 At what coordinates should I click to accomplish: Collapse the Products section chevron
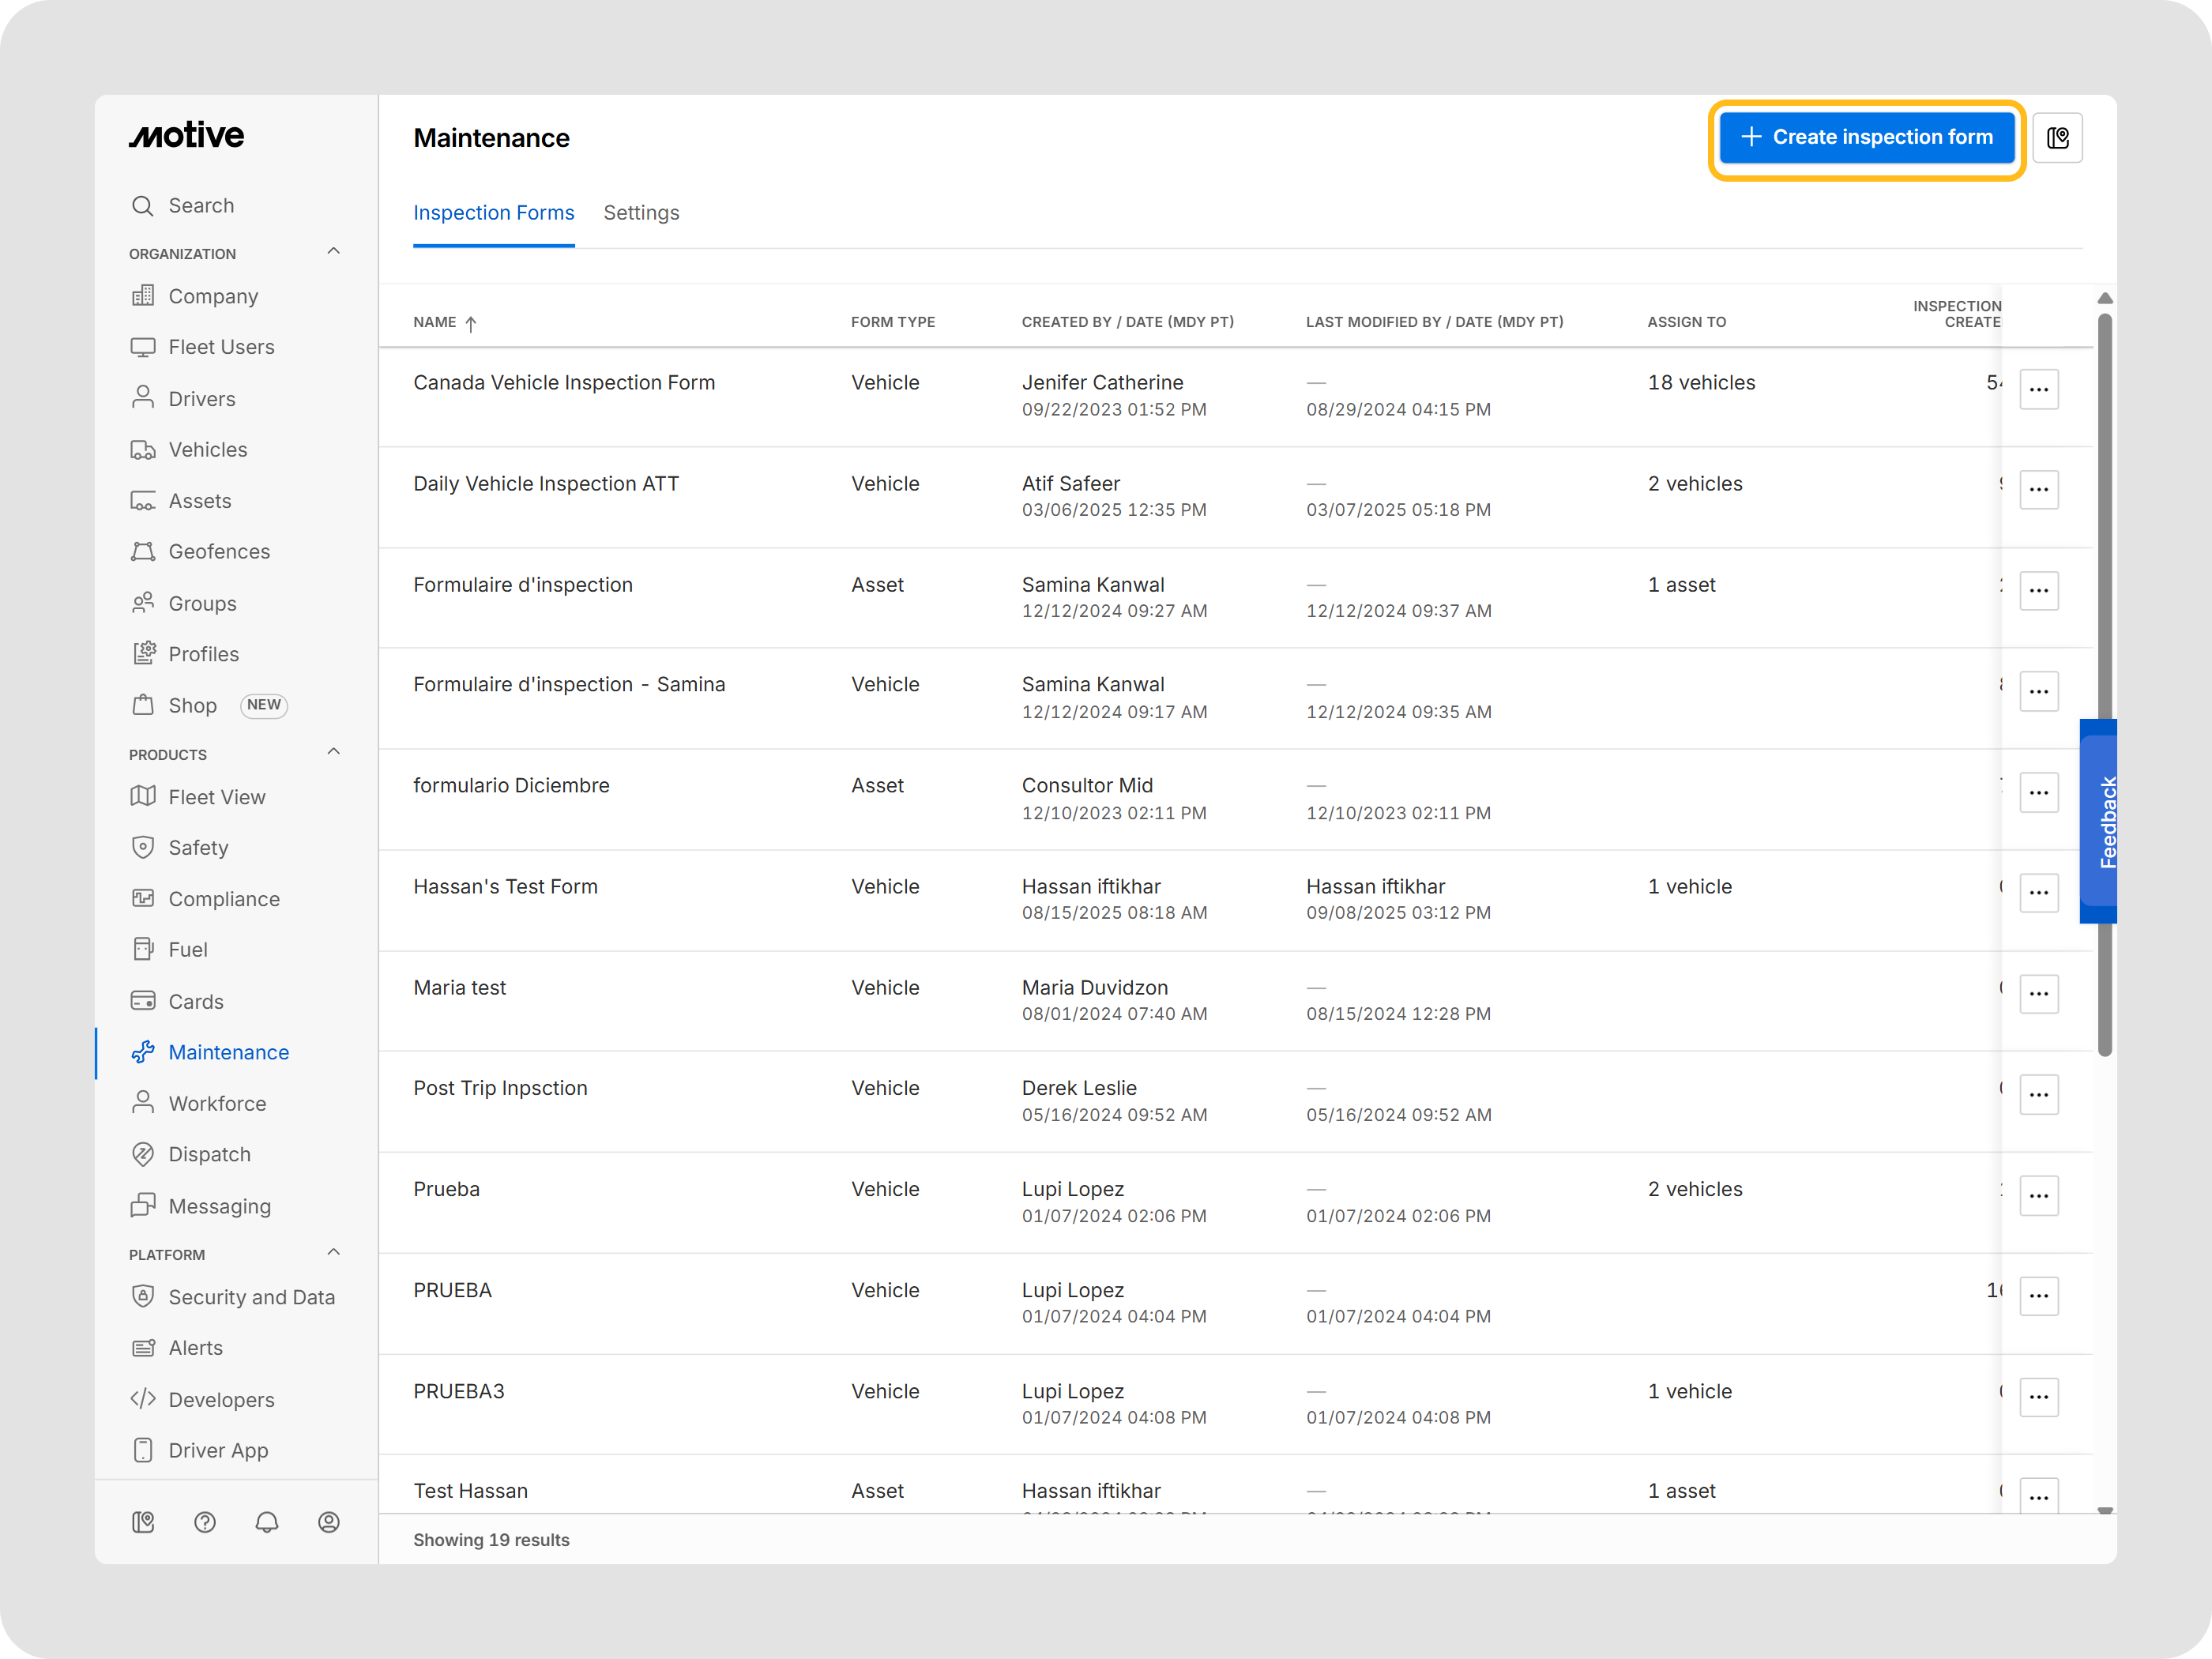pos(334,752)
